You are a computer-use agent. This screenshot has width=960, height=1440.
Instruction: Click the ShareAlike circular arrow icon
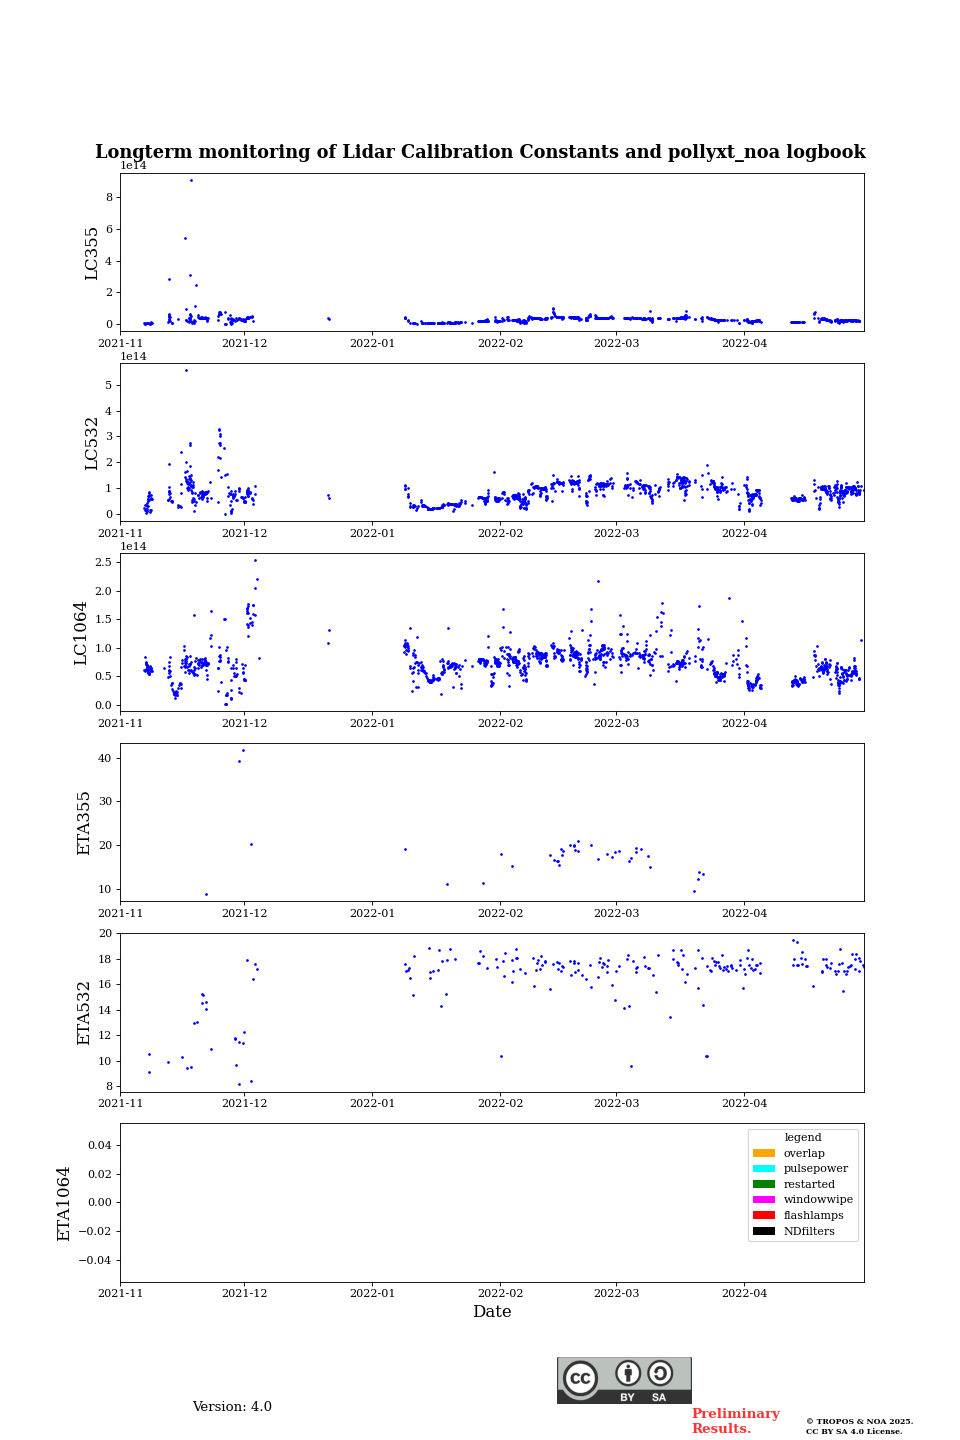[x=660, y=1373]
